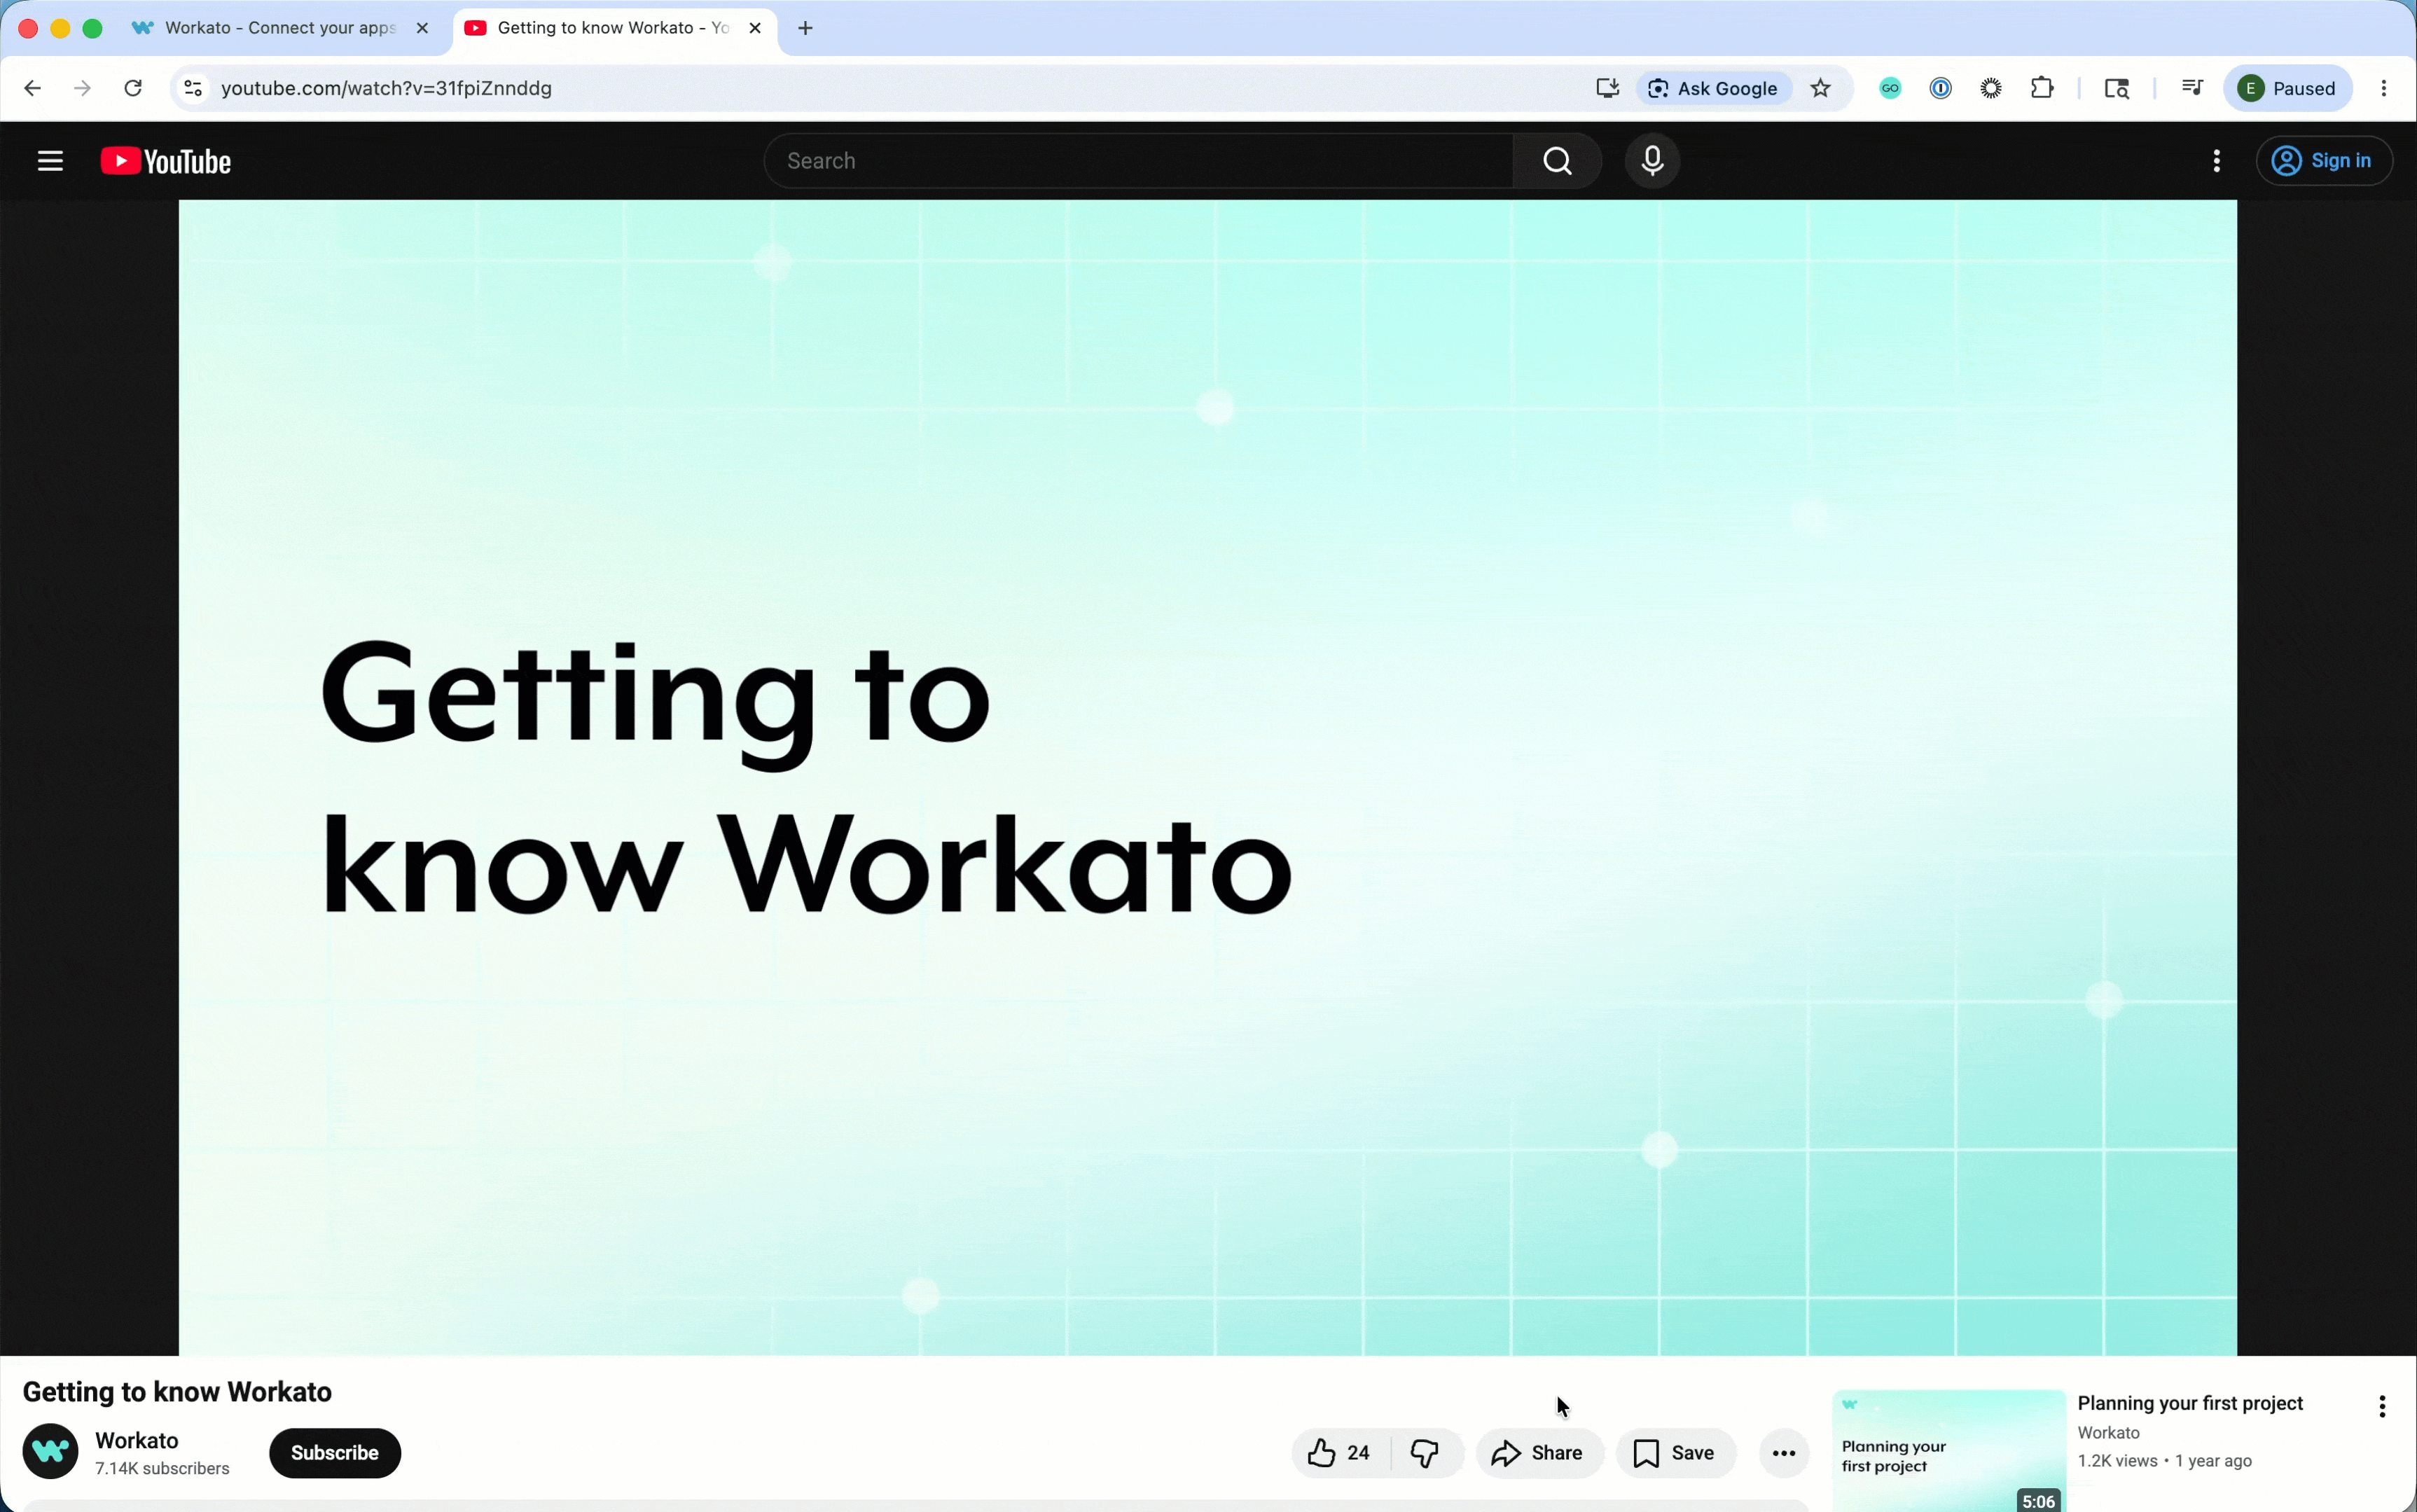Close the Workato - Connect your apps tab

point(422,28)
